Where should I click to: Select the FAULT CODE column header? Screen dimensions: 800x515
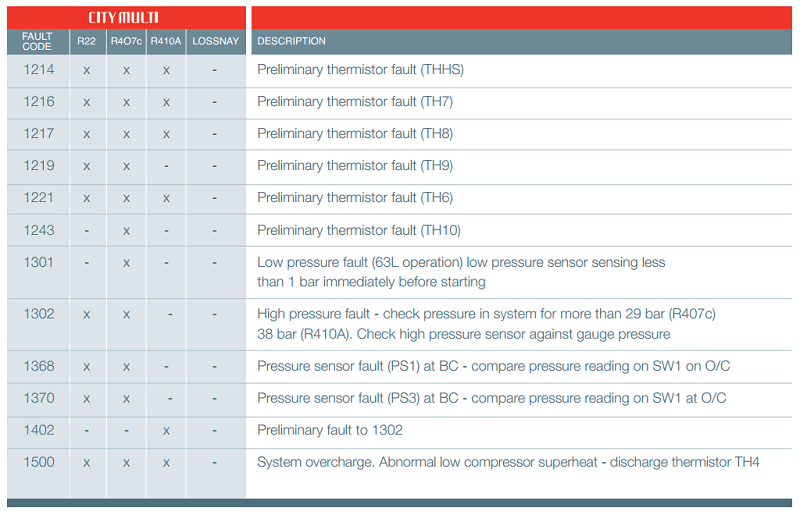(x=37, y=41)
